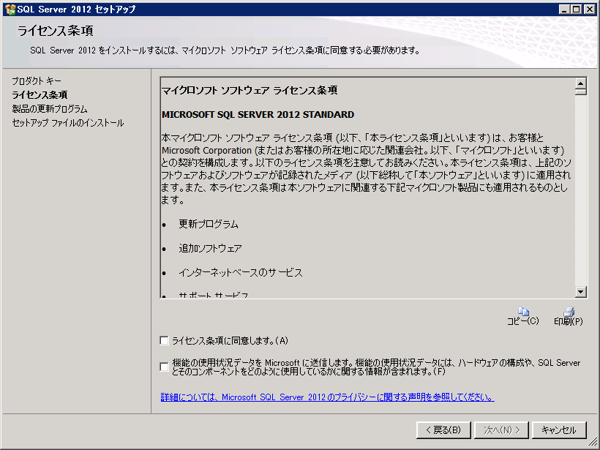This screenshot has width=600, height=450.
Task: Click the license text scrollbar down arrow
Action: [x=580, y=292]
